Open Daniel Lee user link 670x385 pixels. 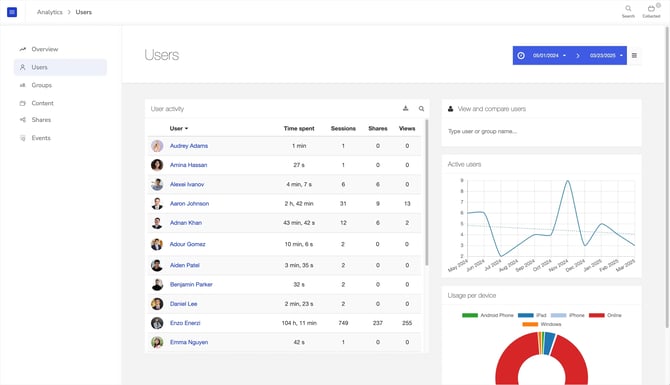click(183, 304)
